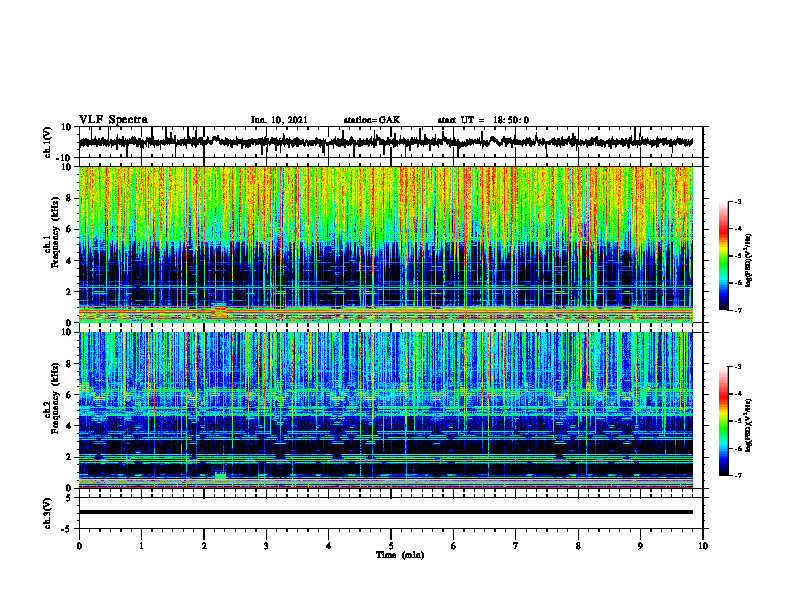Click the lower PSD color scale bar
Viewport: 792px width, 612px height.
coord(723,421)
